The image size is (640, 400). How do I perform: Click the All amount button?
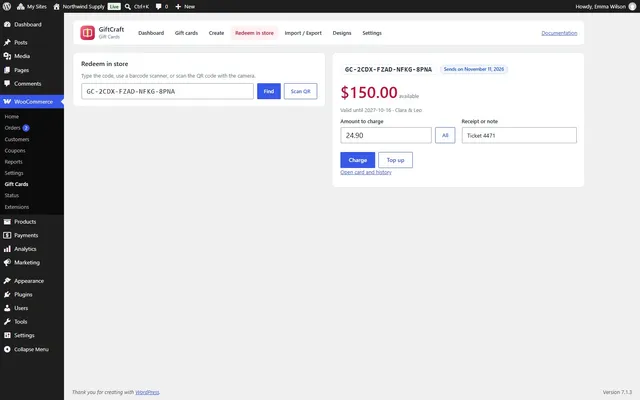click(445, 136)
